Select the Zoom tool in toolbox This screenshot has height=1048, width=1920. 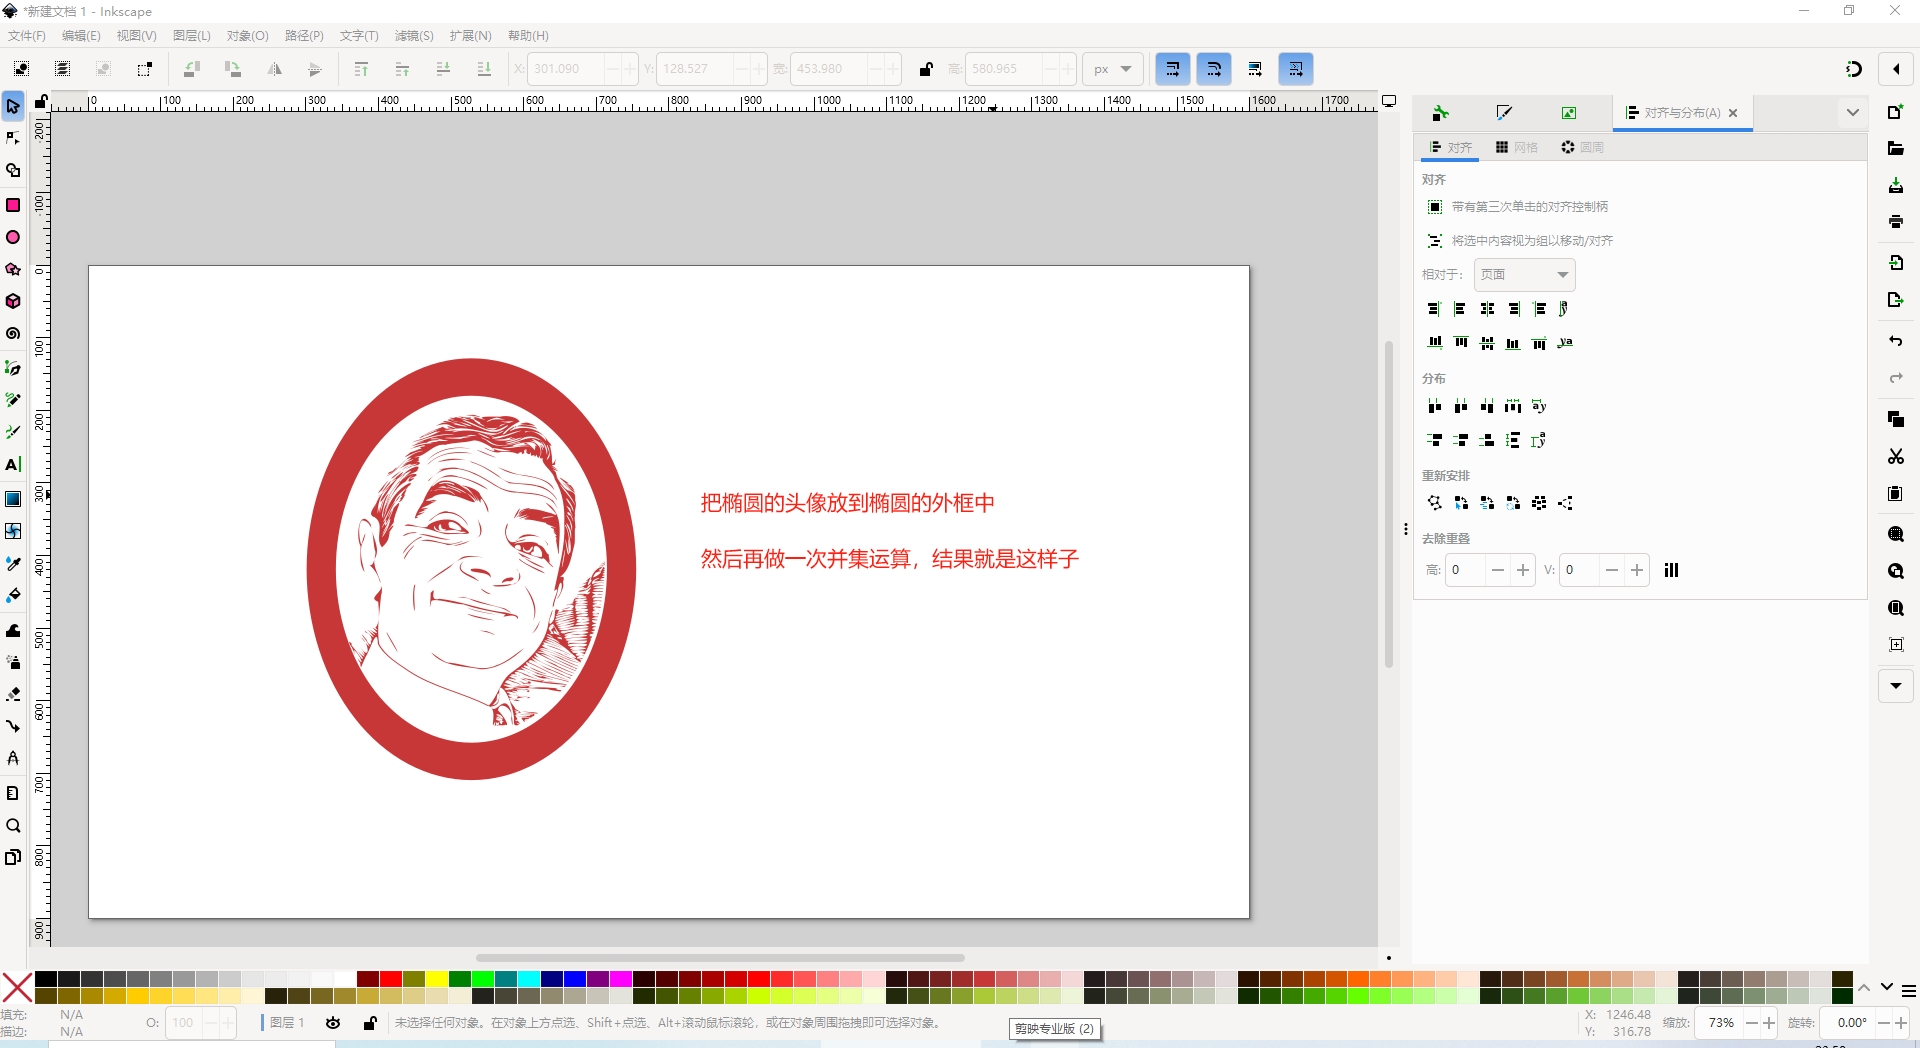pyautogui.click(x=13, y=826)
